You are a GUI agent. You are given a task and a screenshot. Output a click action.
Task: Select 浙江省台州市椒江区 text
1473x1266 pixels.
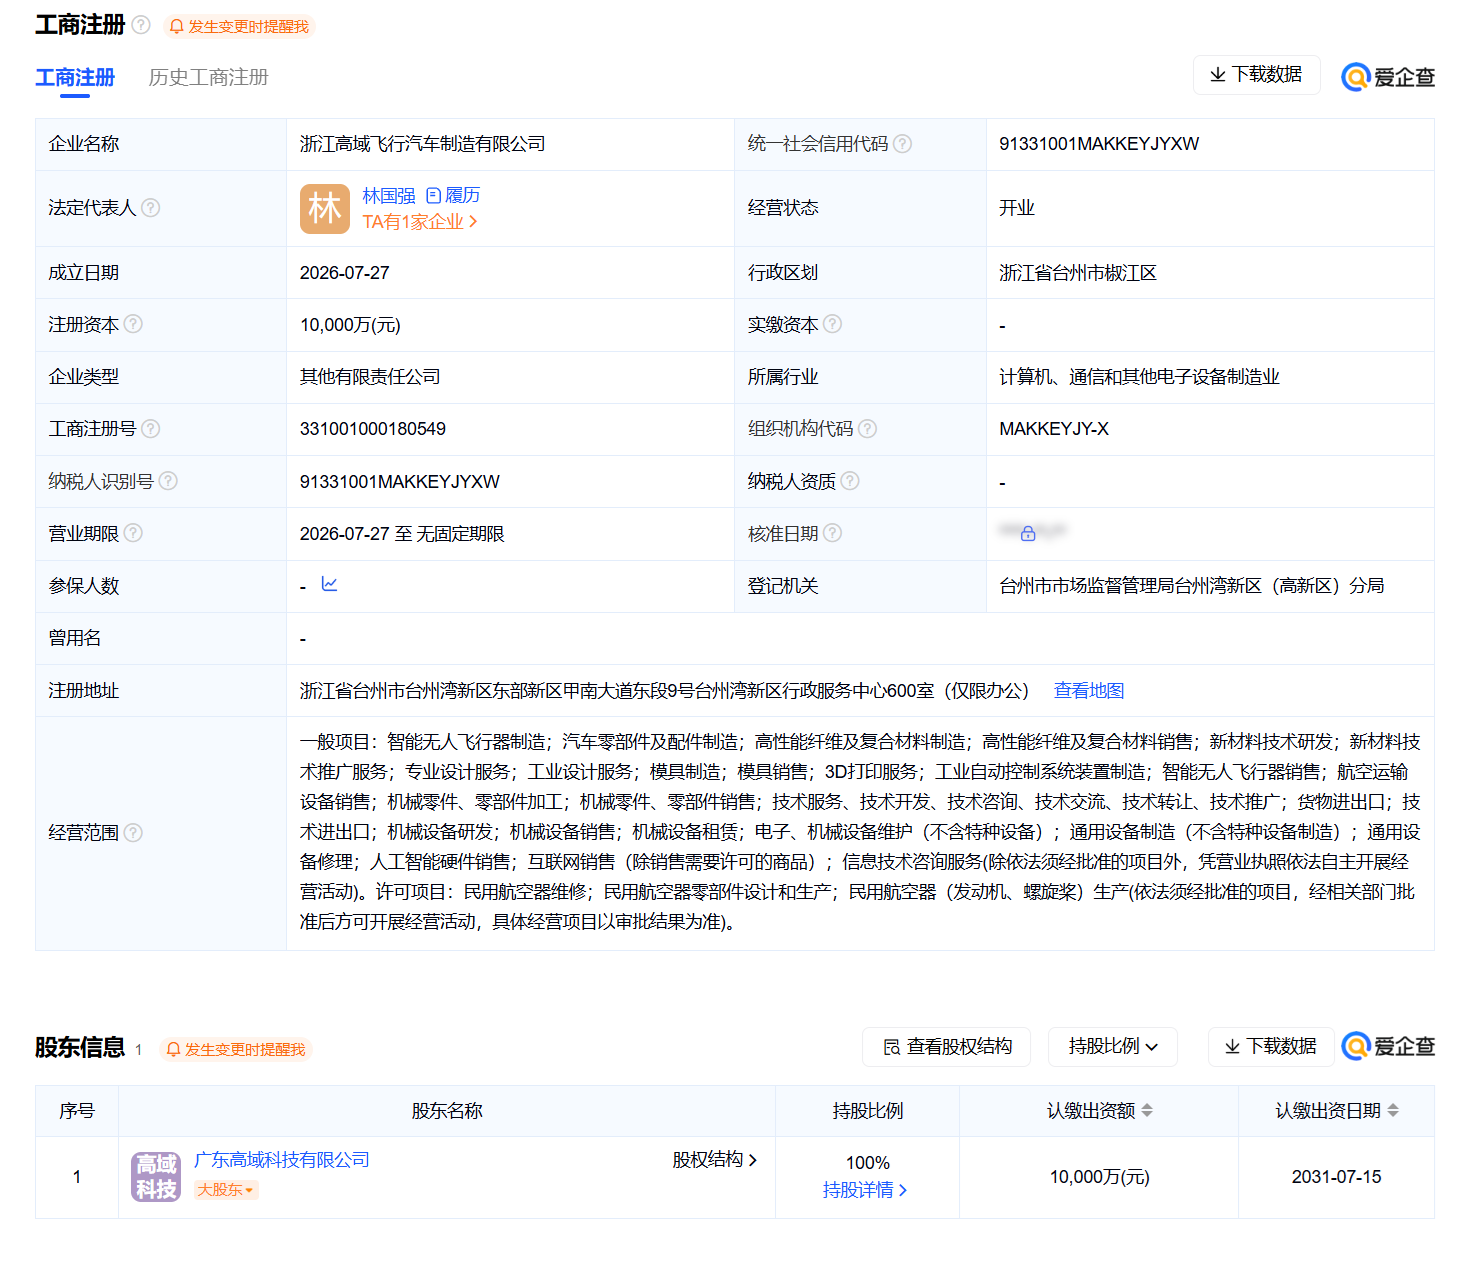[1078, 273]
